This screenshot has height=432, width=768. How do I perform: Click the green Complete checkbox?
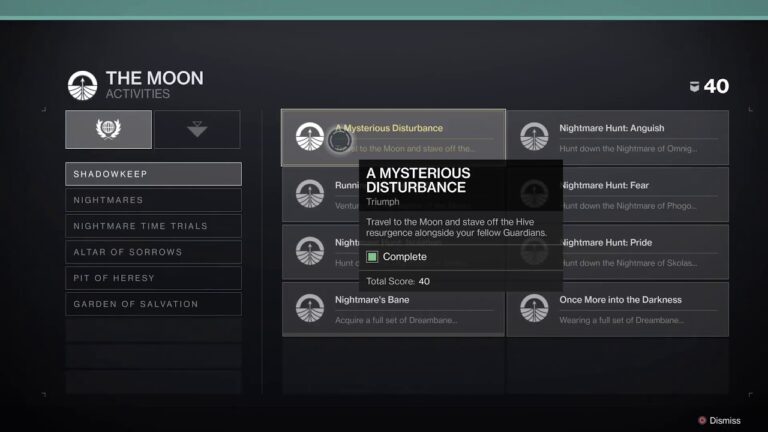pos(372,257)
